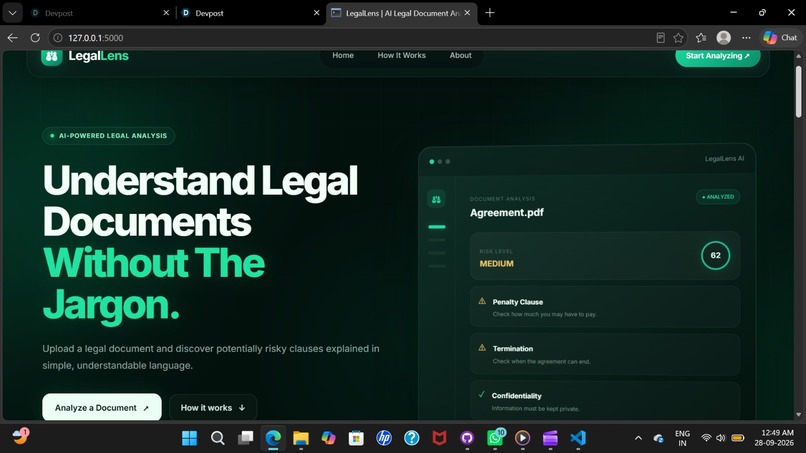
Task: Click the active green sidebar indicator
Action: coord(437,227)
